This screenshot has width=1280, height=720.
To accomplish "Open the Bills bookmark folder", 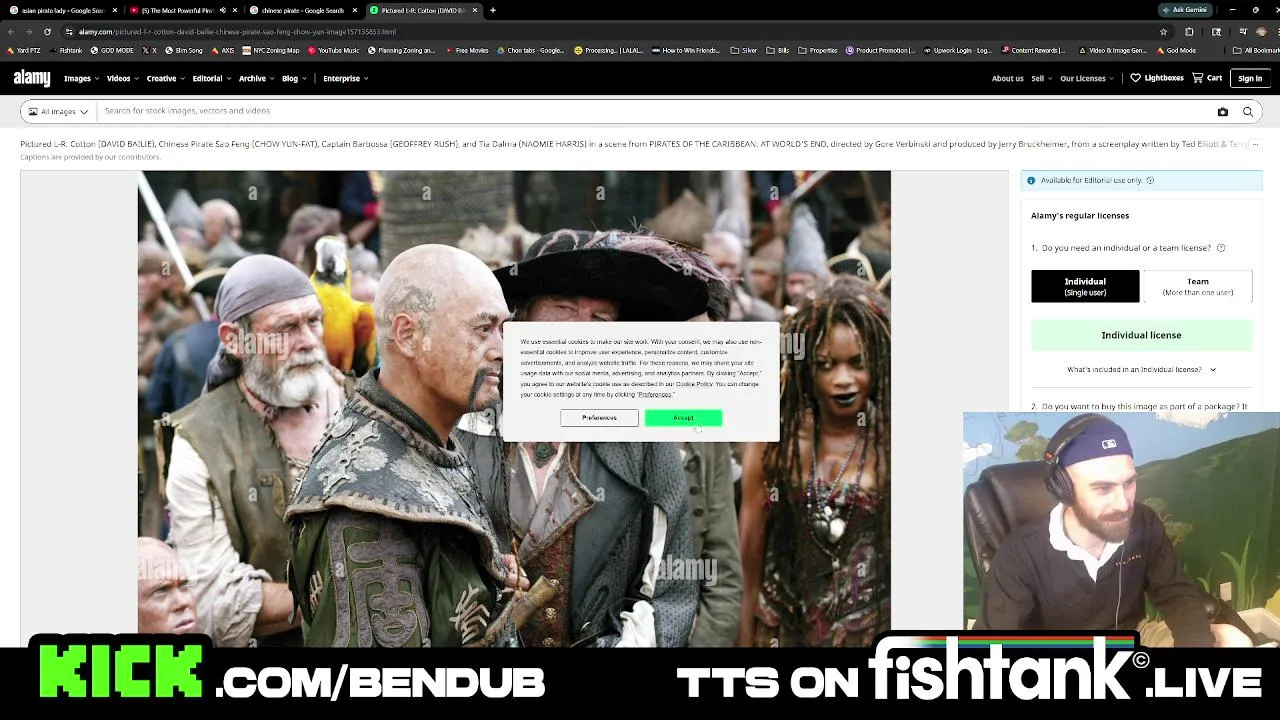I will coord(777,50).
